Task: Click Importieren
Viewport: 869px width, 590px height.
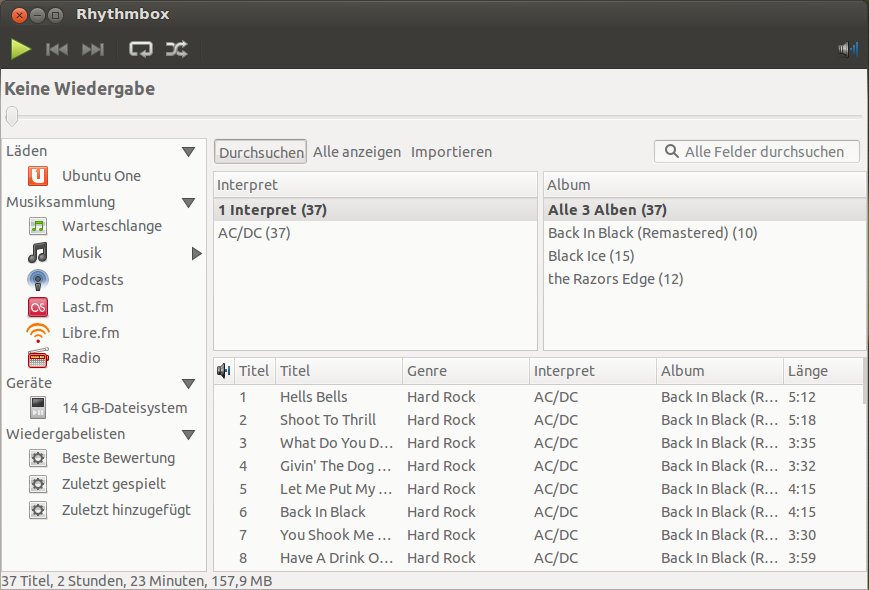Action: pos(451,152)
